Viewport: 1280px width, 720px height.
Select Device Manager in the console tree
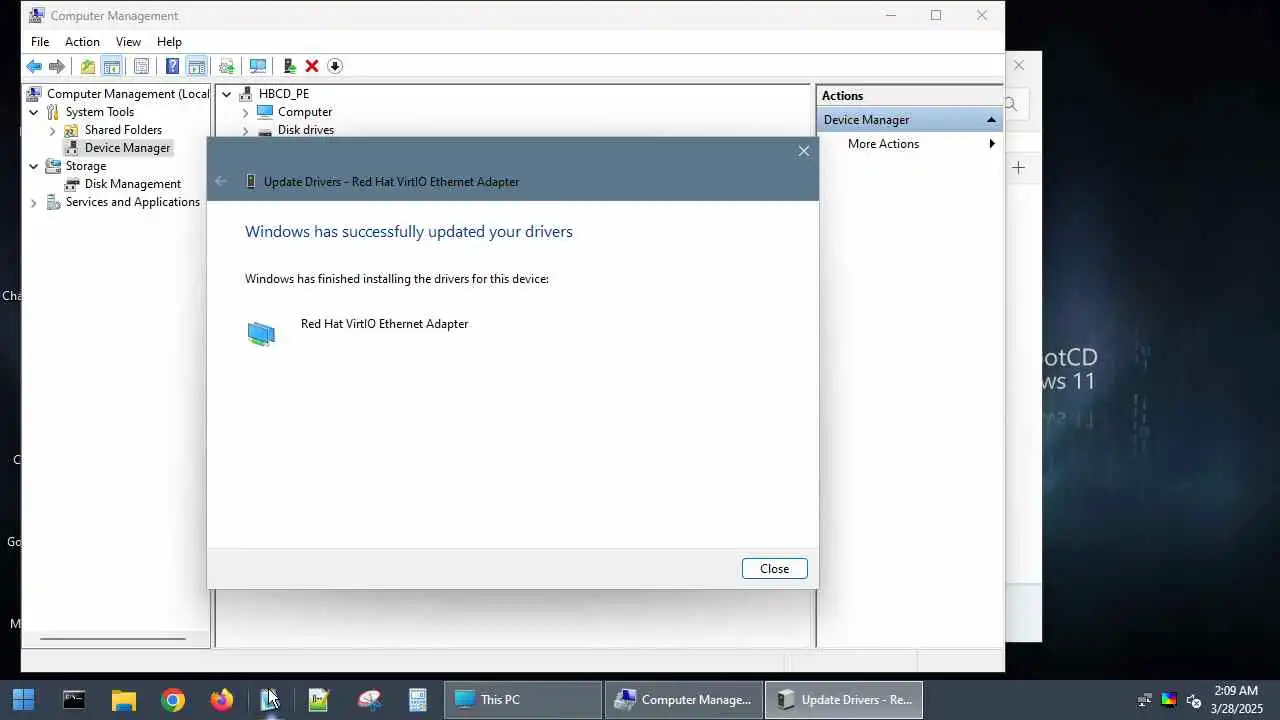pos(127,148)
